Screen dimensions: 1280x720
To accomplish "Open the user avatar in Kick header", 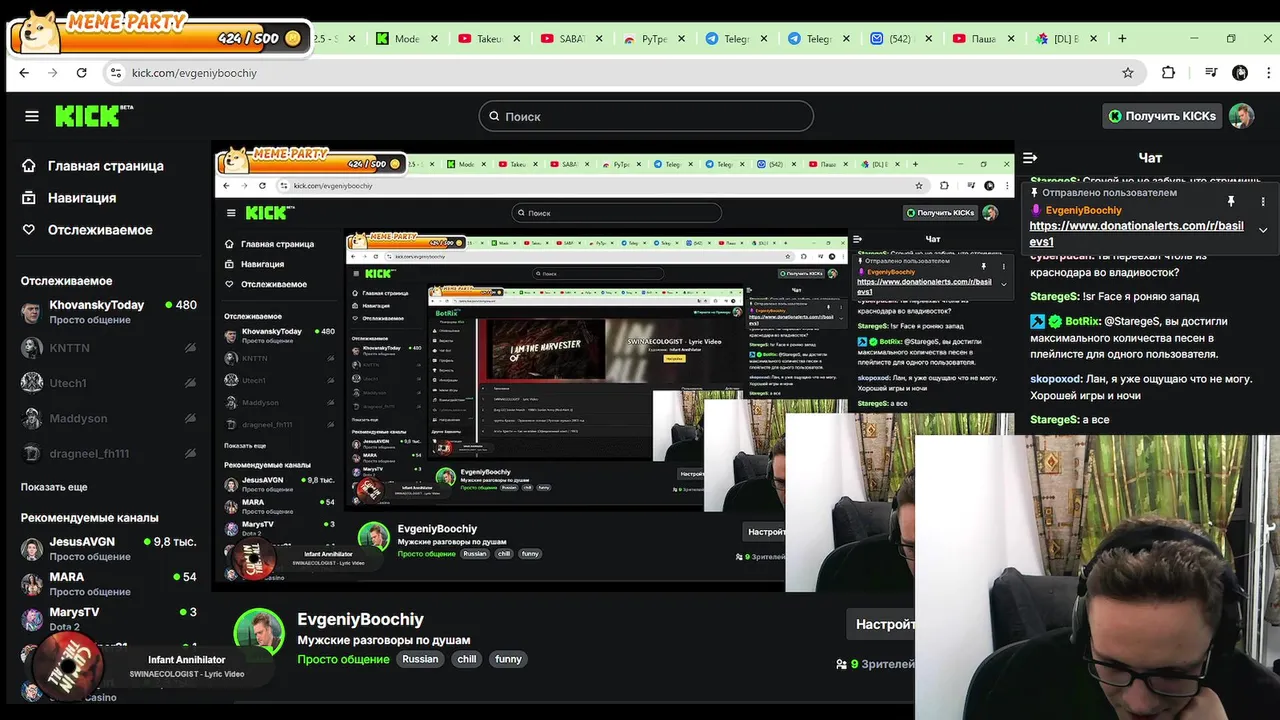I will click(x=1241, y=116).
